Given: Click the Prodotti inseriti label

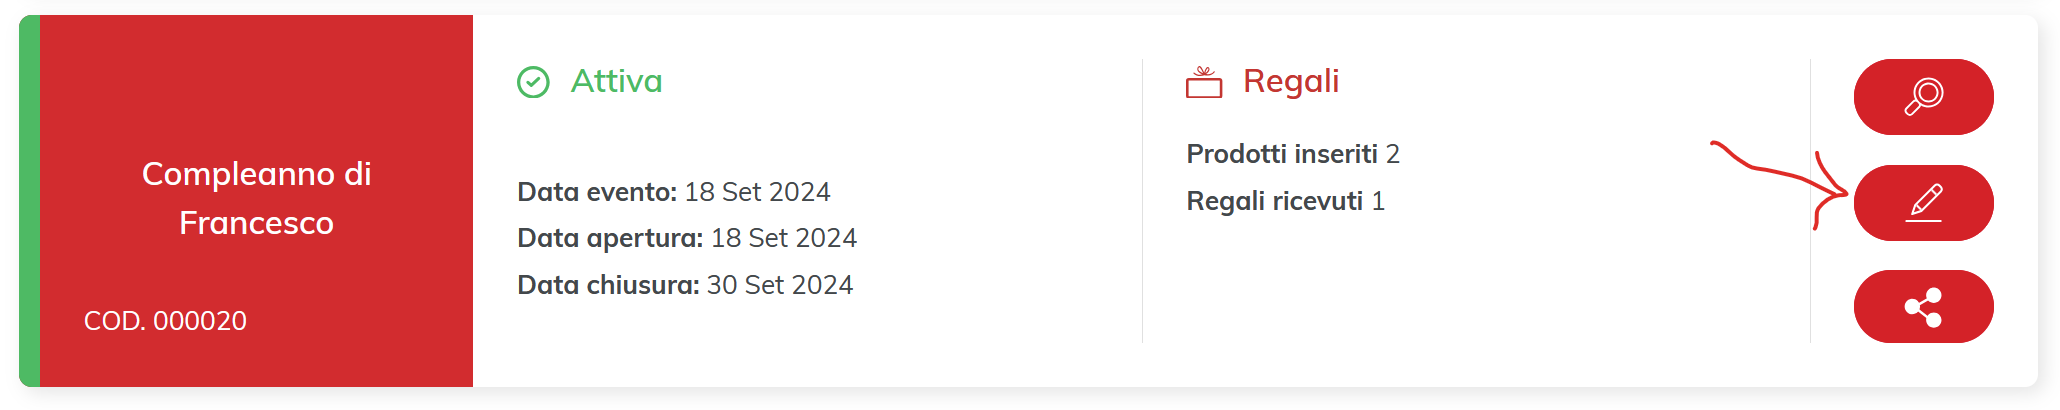Looking at the screenshot, I should click(1282, 154).
